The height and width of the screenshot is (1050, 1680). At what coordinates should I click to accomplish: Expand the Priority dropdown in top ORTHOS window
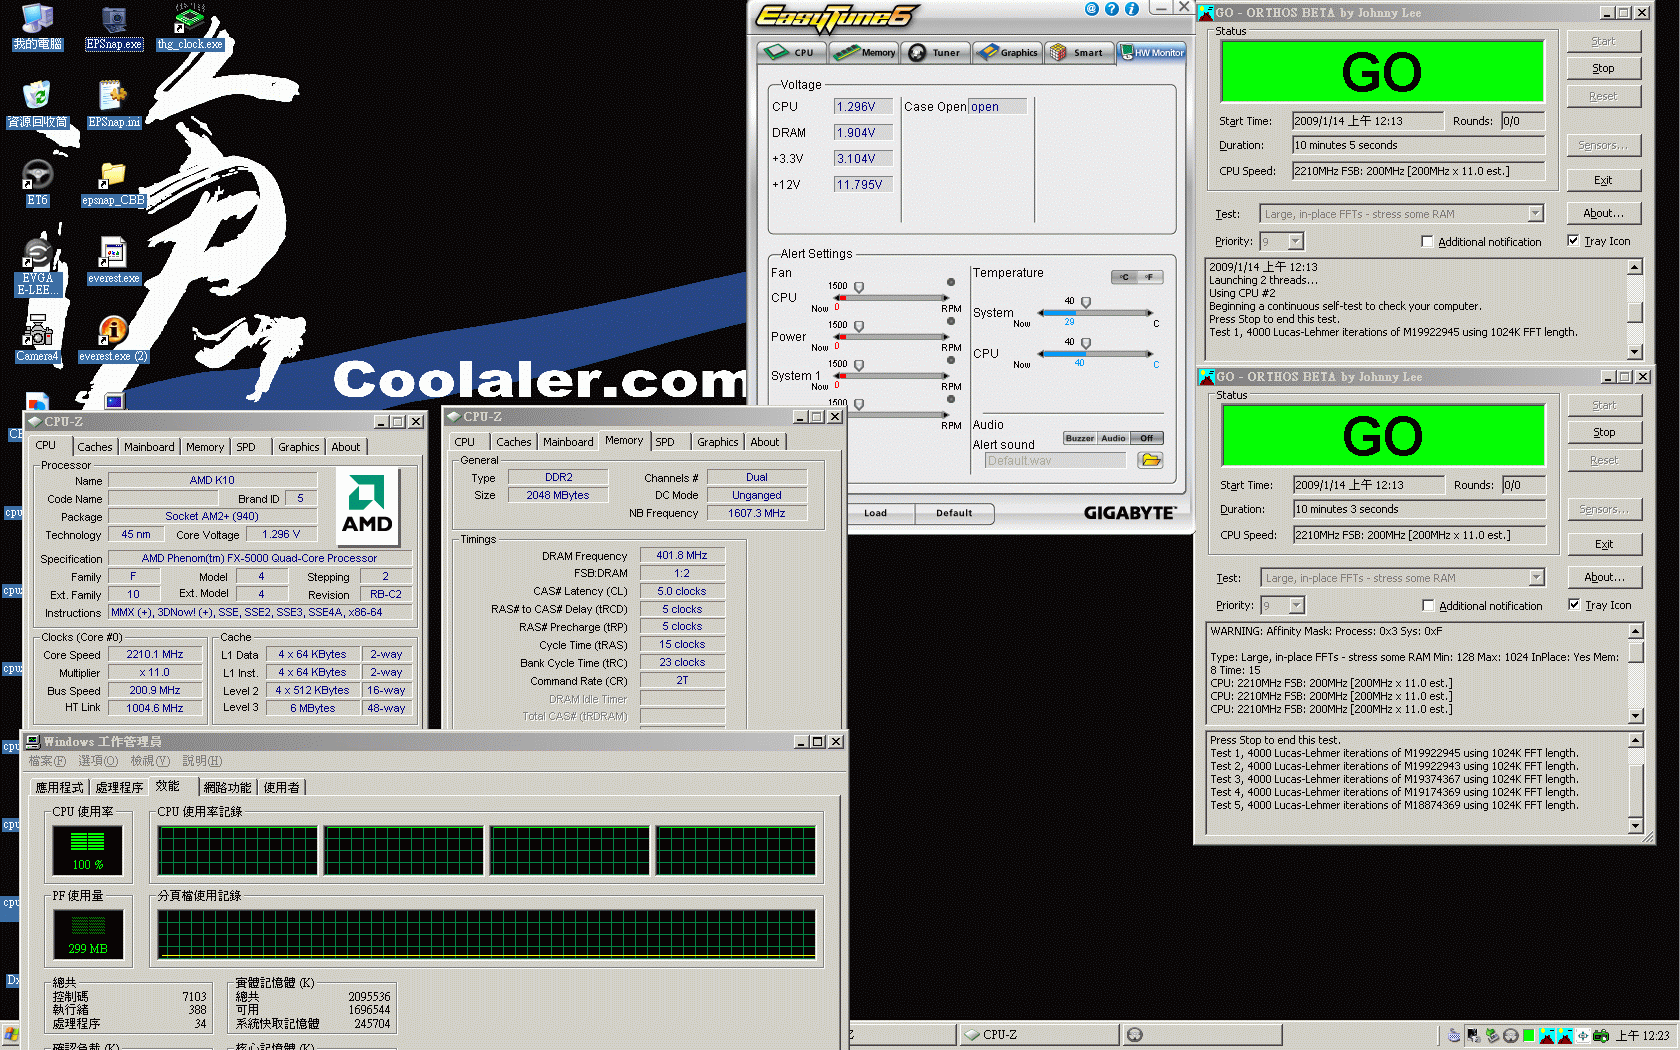point(1296,242)
